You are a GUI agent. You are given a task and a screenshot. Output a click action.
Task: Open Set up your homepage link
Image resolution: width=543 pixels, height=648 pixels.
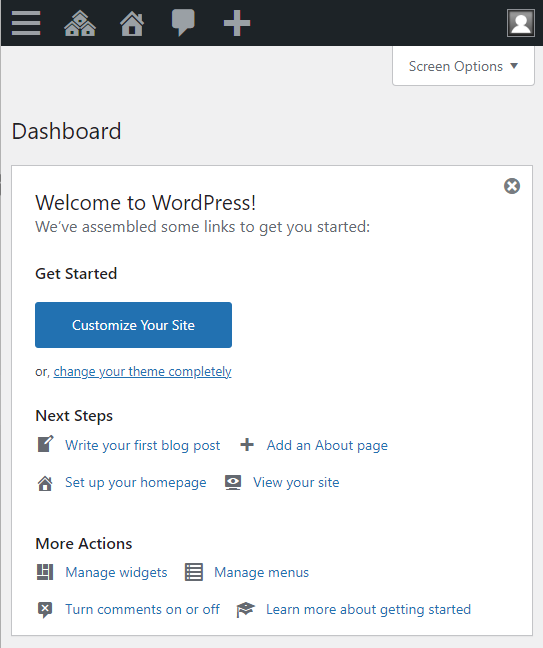136,482
